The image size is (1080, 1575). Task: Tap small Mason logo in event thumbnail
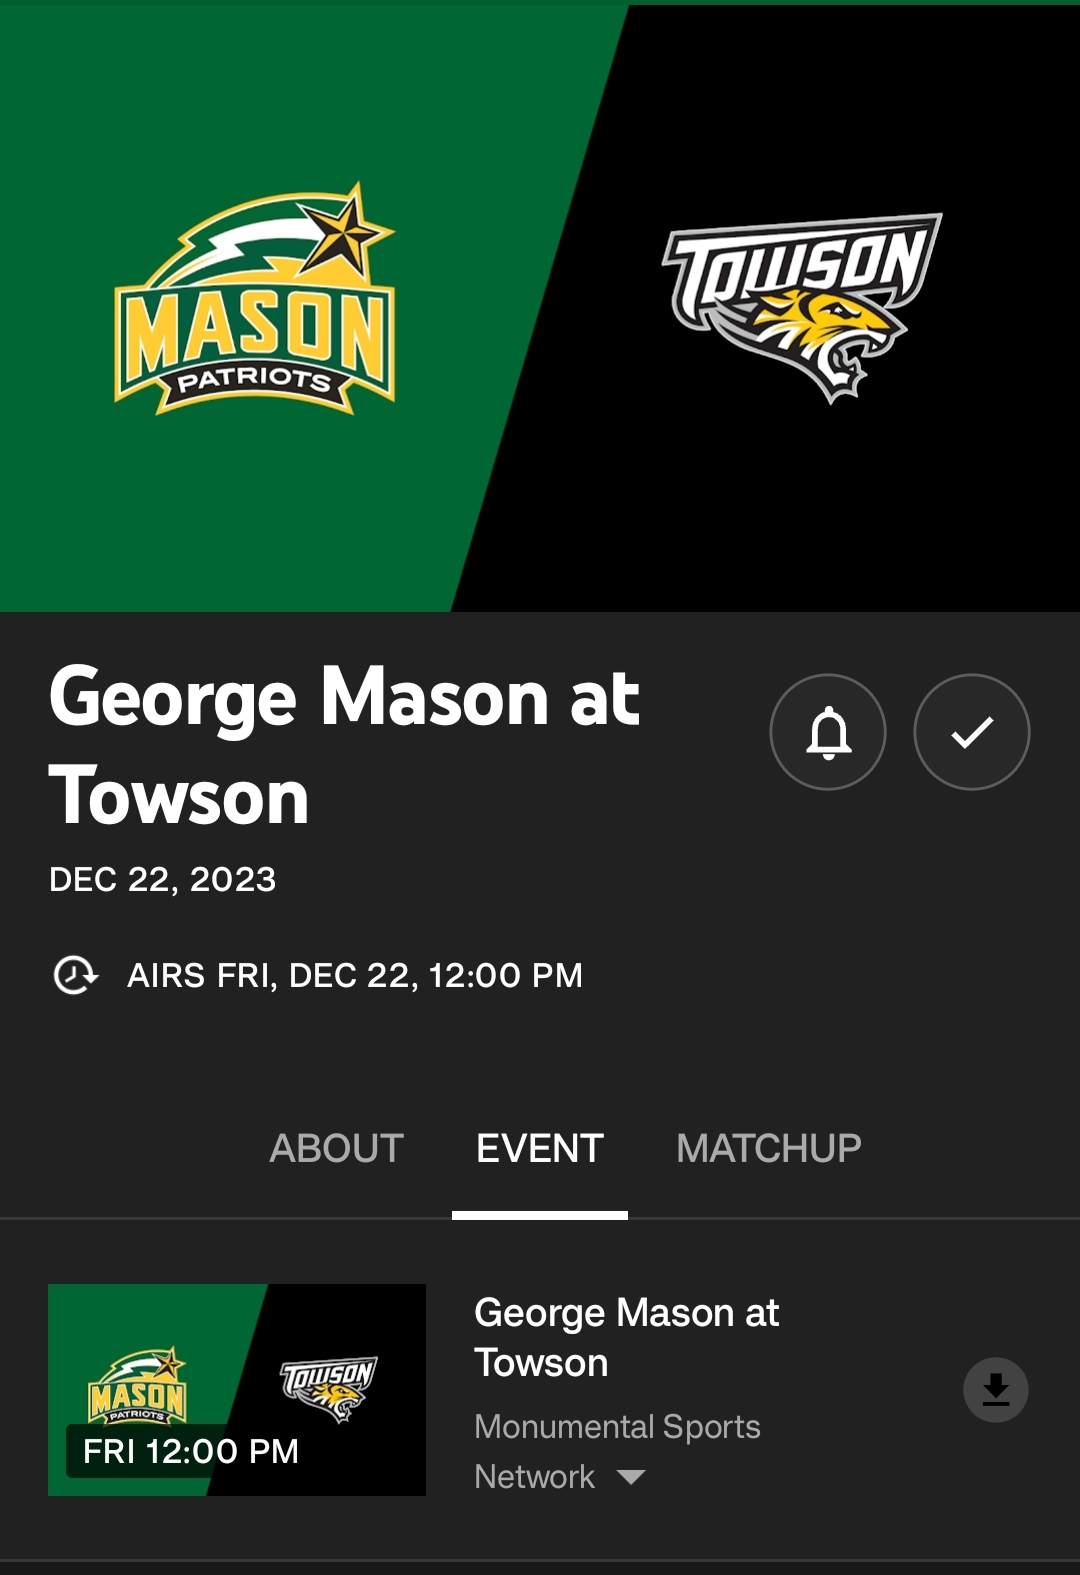138,1385
